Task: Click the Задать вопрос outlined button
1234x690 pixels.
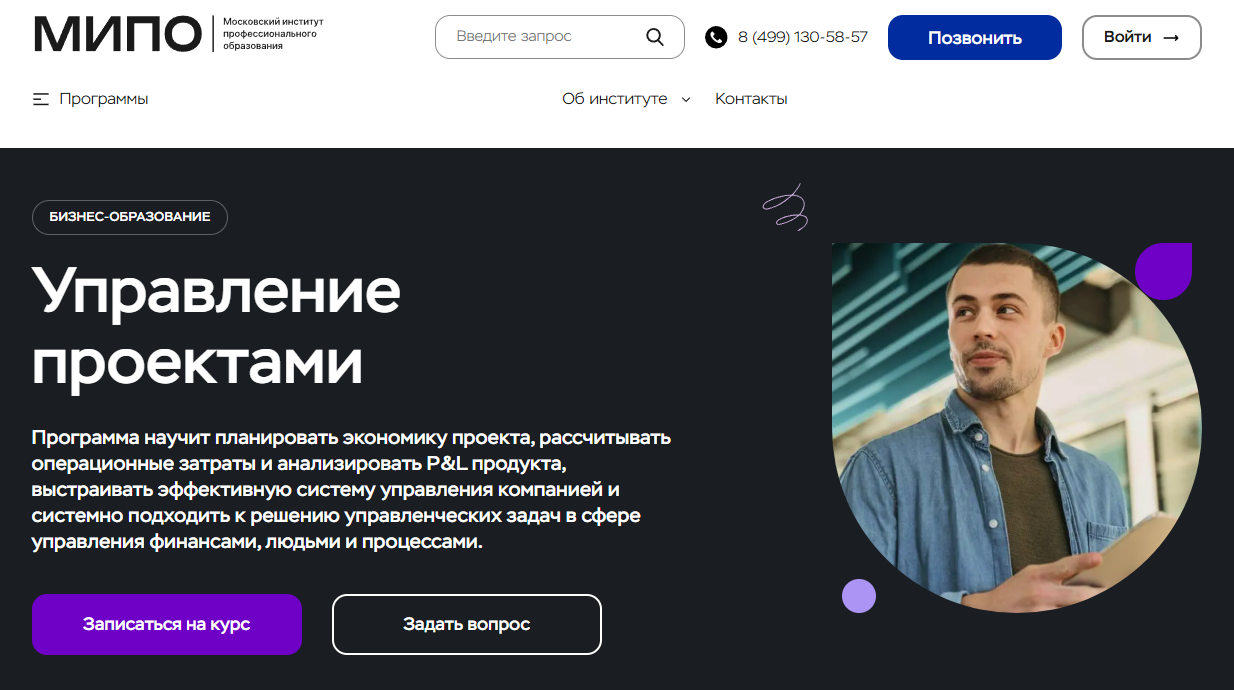Action: tap(467, 624)
